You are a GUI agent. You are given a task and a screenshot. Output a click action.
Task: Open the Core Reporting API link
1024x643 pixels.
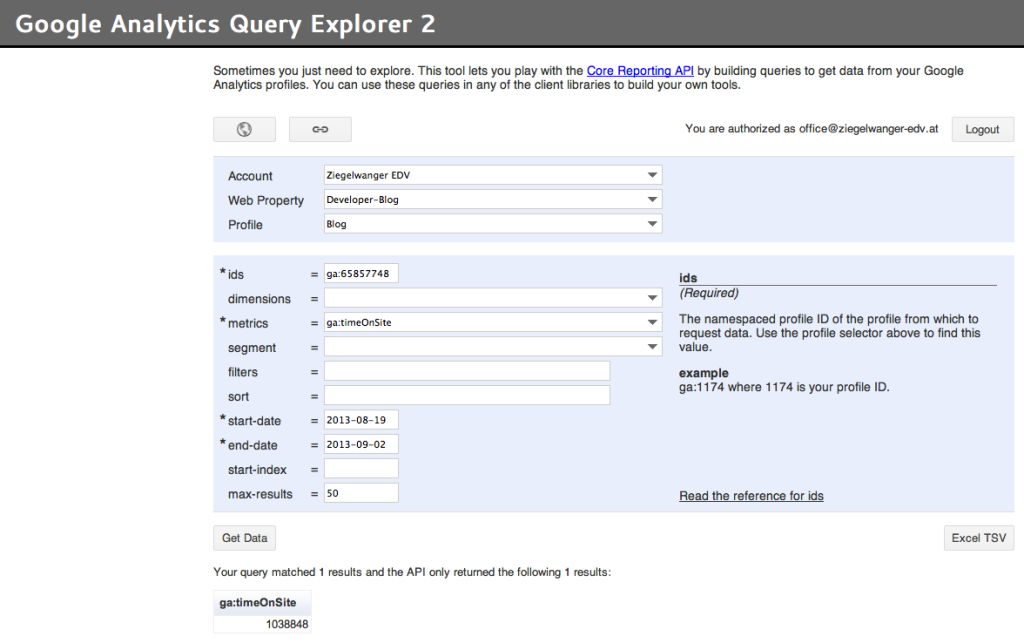pyautogui.click(x=640, y=71)
